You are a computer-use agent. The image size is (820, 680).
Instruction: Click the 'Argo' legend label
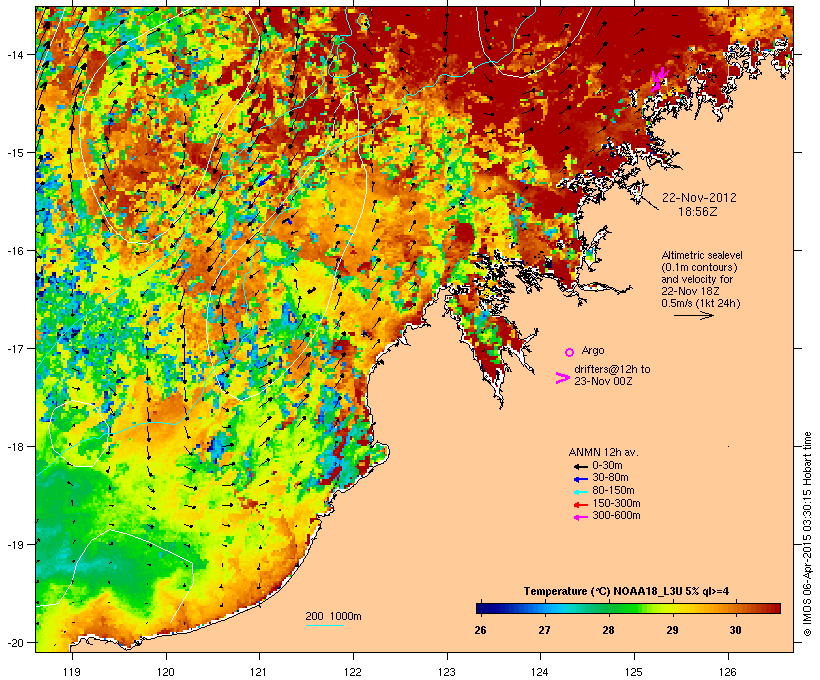click(x=593, y=350)
